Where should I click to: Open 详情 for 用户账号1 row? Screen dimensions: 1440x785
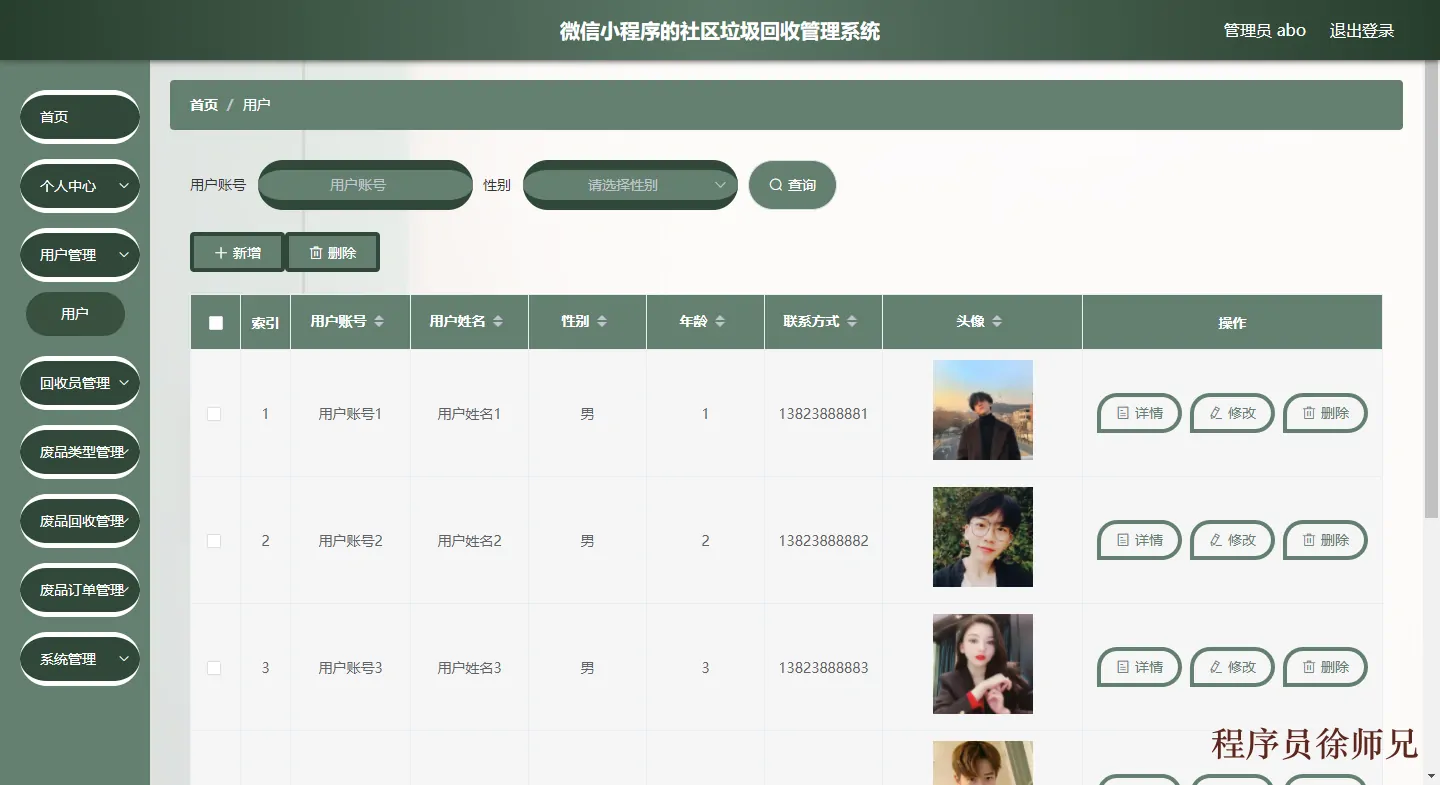pyautogui.click(x=1140, y=413)
